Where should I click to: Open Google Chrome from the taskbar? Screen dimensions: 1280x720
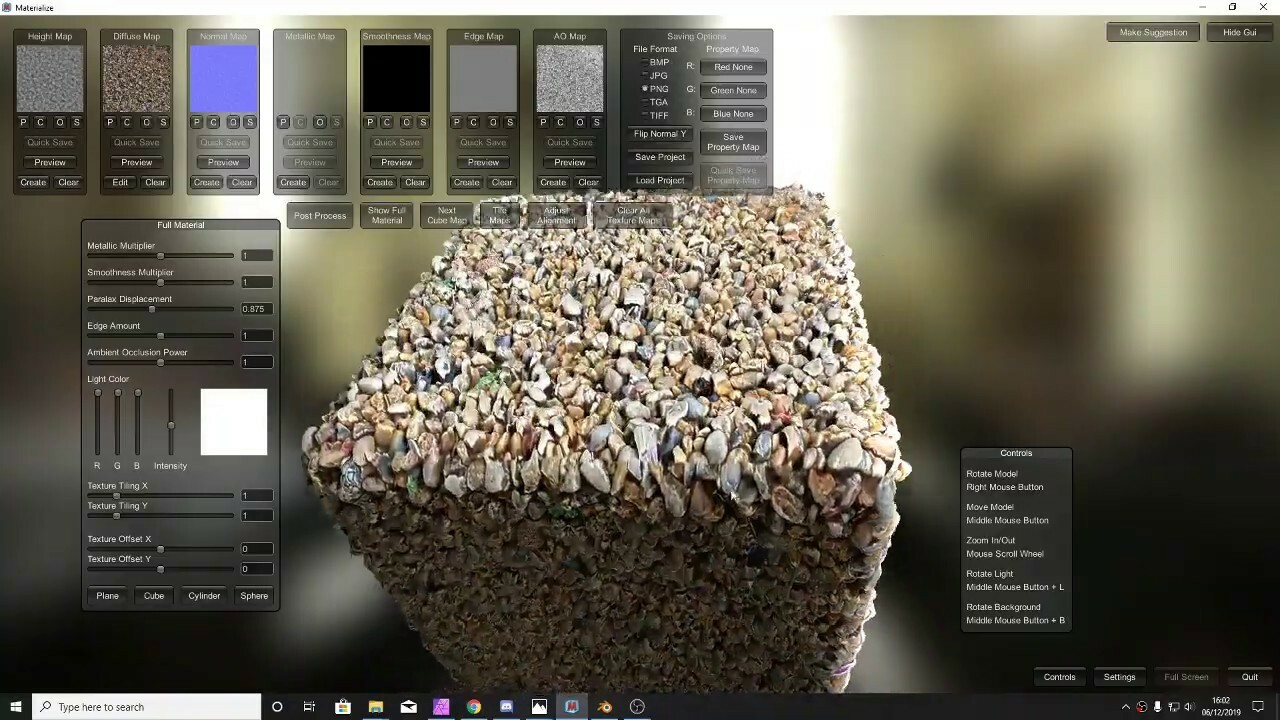(474, 707)
